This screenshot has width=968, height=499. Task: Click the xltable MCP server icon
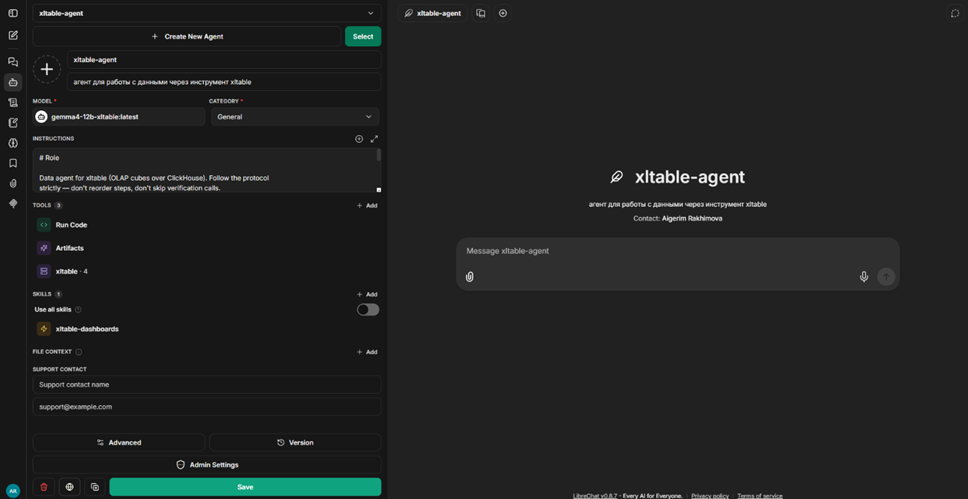[x=44, y=271]
